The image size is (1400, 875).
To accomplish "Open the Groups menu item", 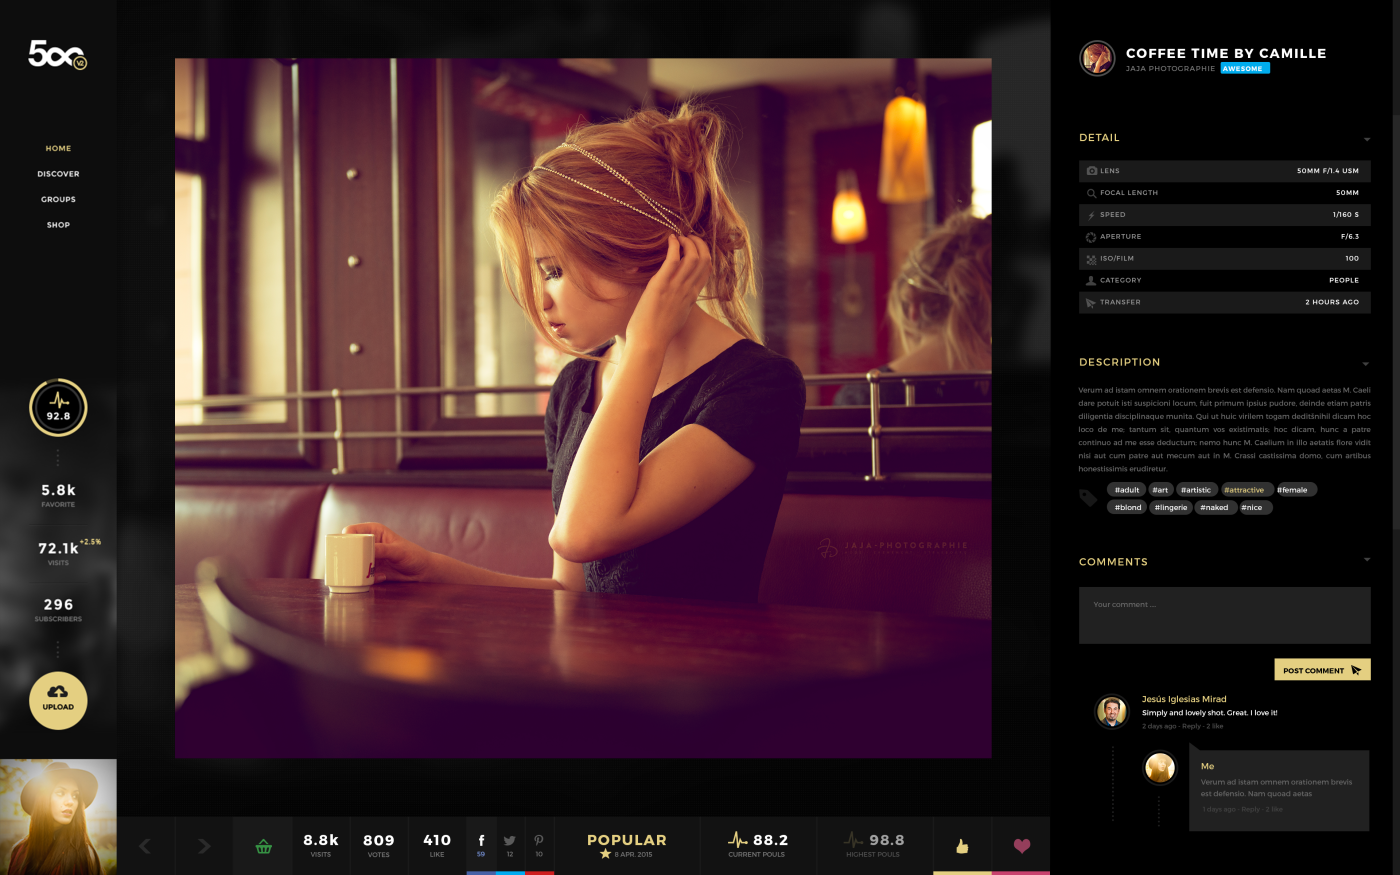I will [x=58, y=199].
